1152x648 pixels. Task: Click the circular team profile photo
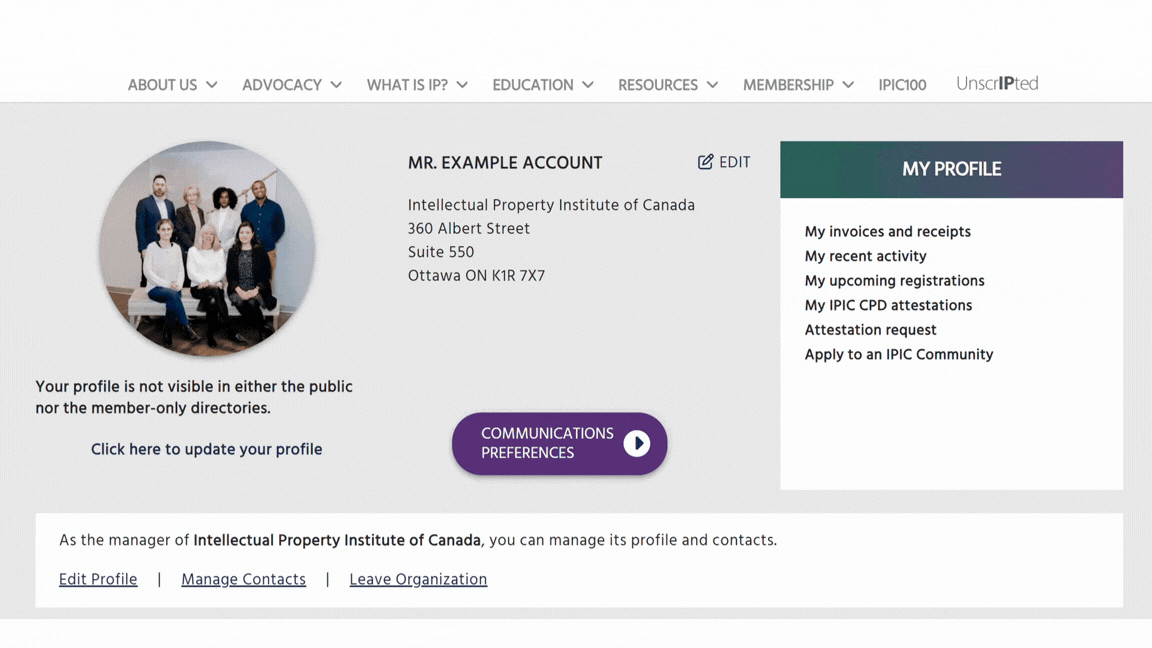click(207, 249)
